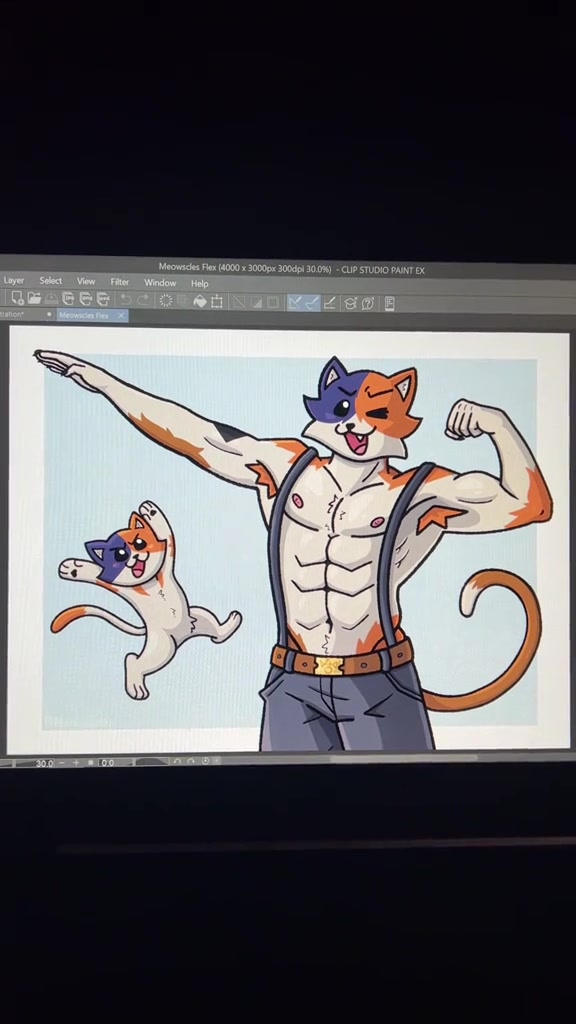This screenshot has width=576, height=1024.
Task: Open the Window menu
Action: pyautogui.click(x=160, y=283)
